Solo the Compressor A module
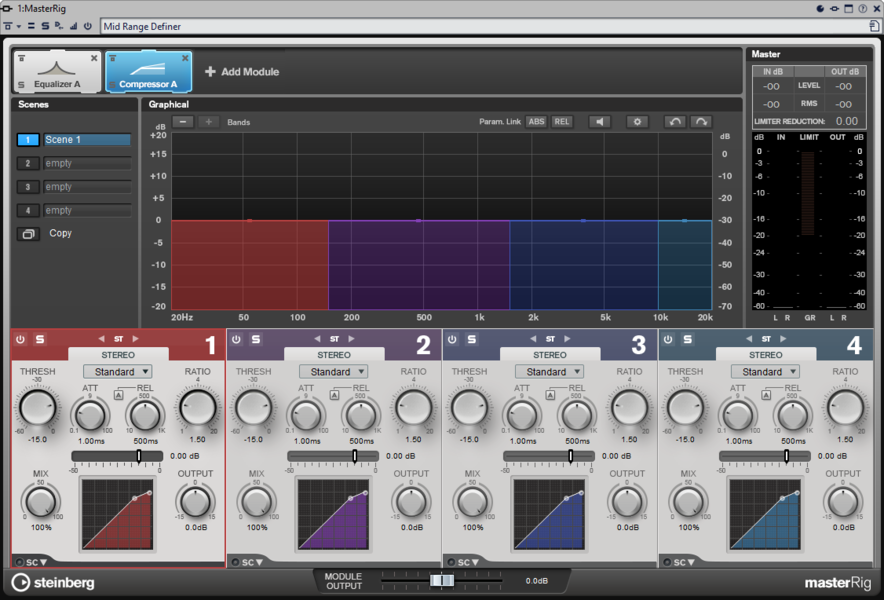This screenshot has width=884, height=600. coord(112,85)
